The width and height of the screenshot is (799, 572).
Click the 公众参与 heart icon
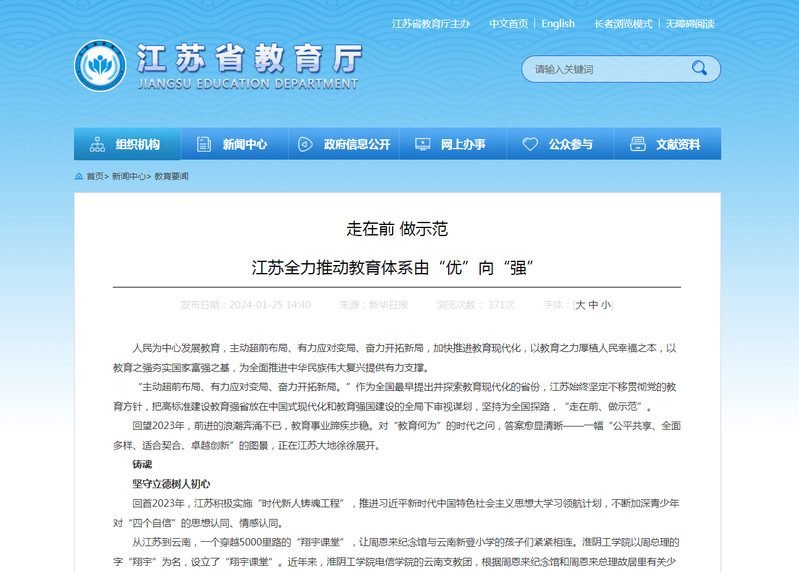pos(530,144)
